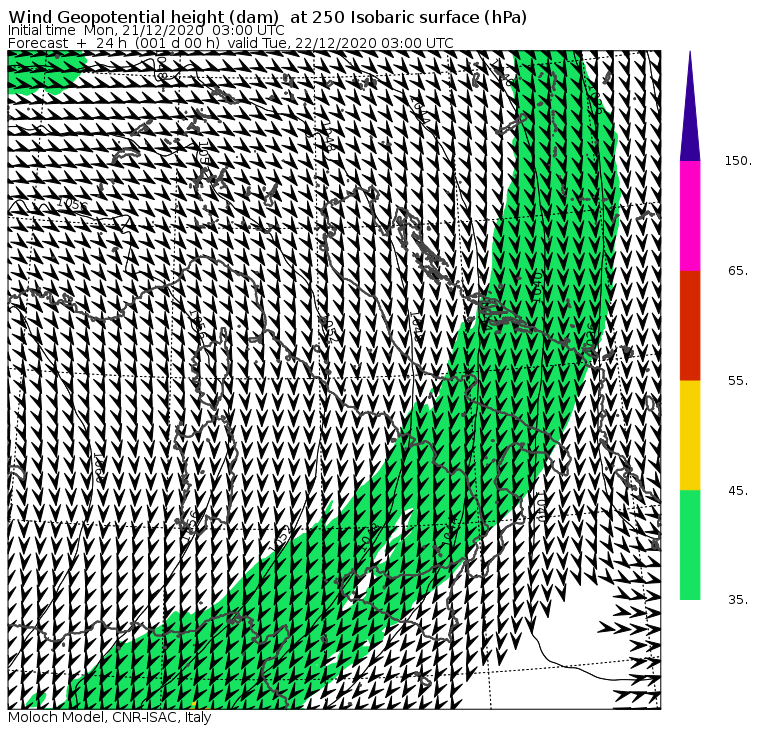Click the legend value label 150.
The image size is (760, 731).
tap(738, 161)
